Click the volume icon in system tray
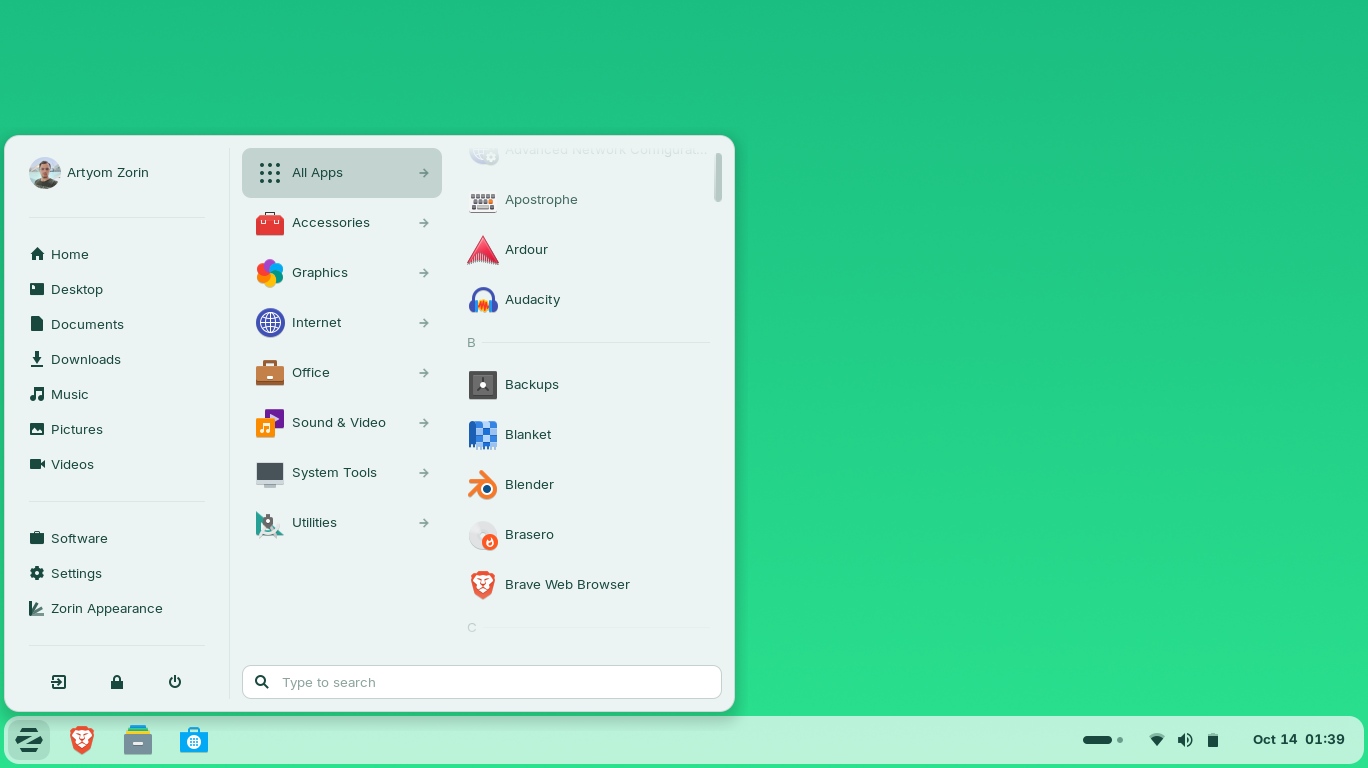 (1185, 740)
